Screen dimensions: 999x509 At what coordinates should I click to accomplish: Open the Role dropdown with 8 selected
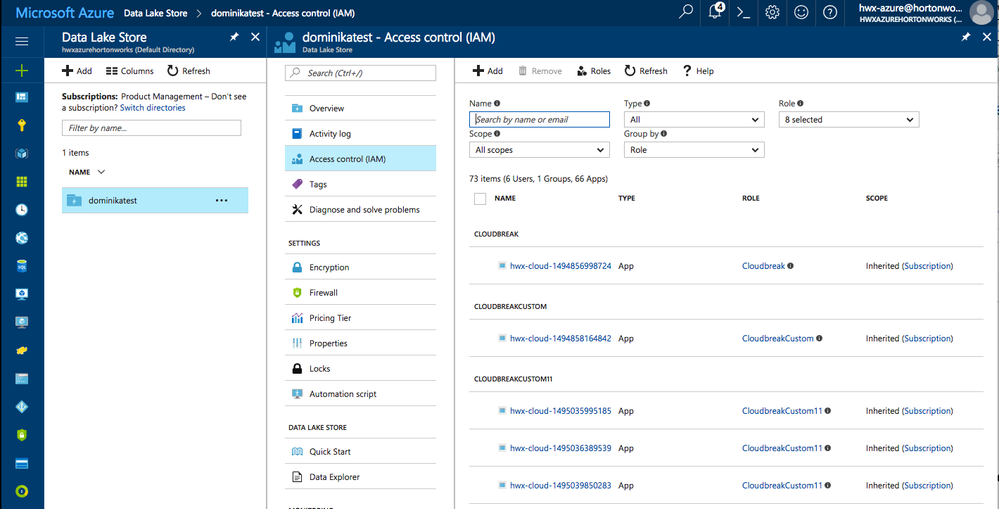click(848, 119)
